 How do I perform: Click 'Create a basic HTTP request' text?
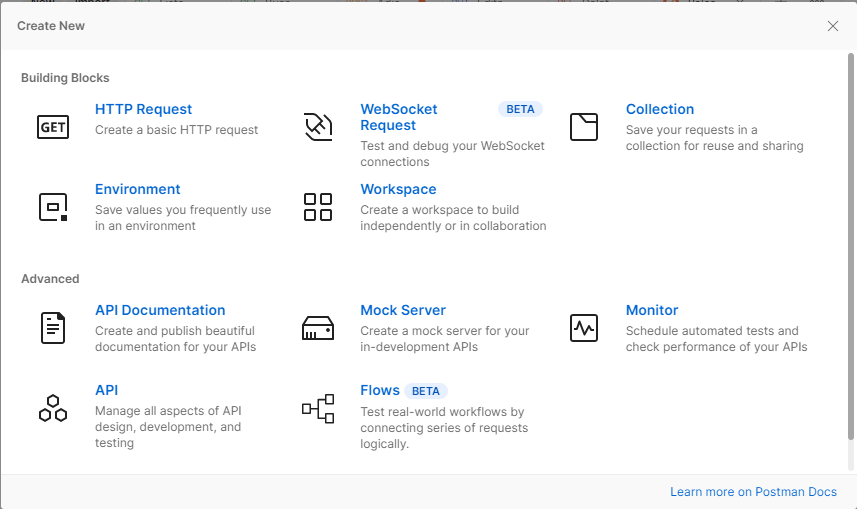(177, 130)
